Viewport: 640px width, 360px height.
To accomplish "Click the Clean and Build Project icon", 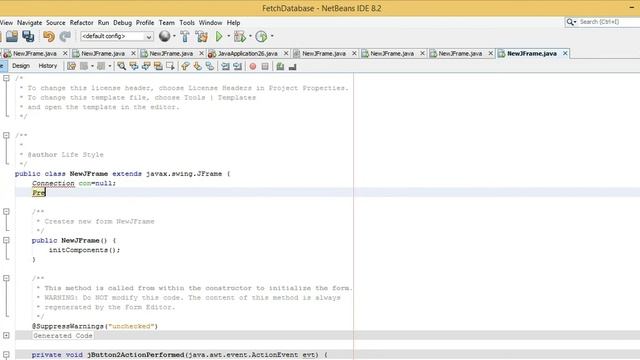I will tap(202, 36).
